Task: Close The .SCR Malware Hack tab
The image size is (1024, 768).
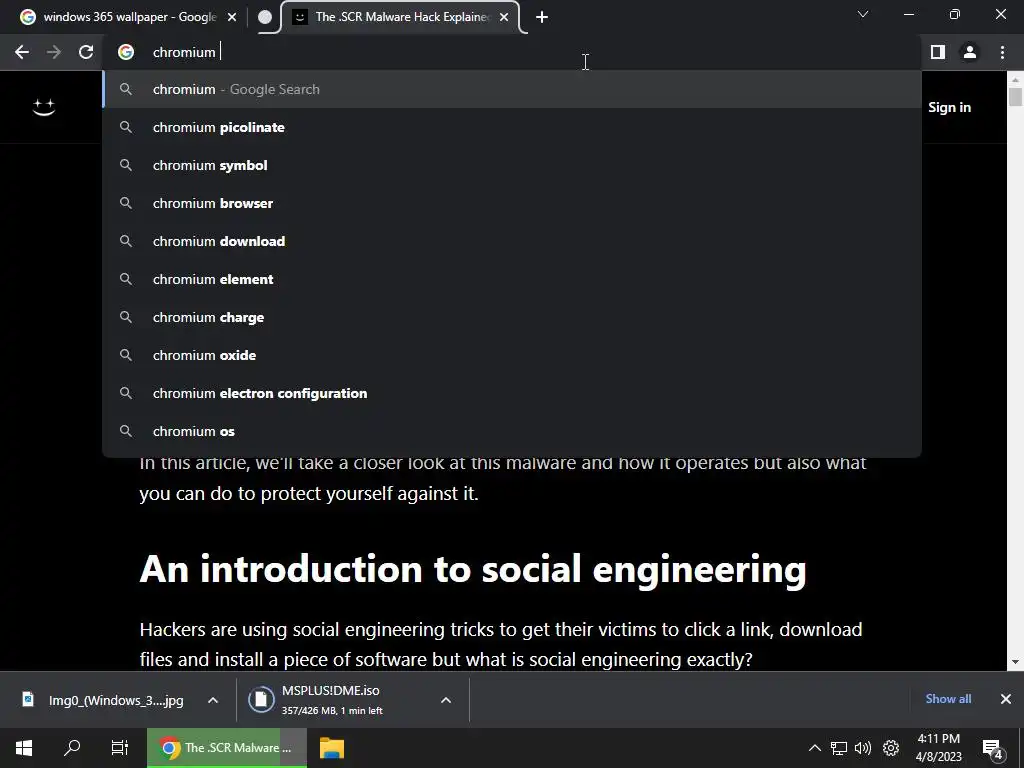Action: (504, 18)
